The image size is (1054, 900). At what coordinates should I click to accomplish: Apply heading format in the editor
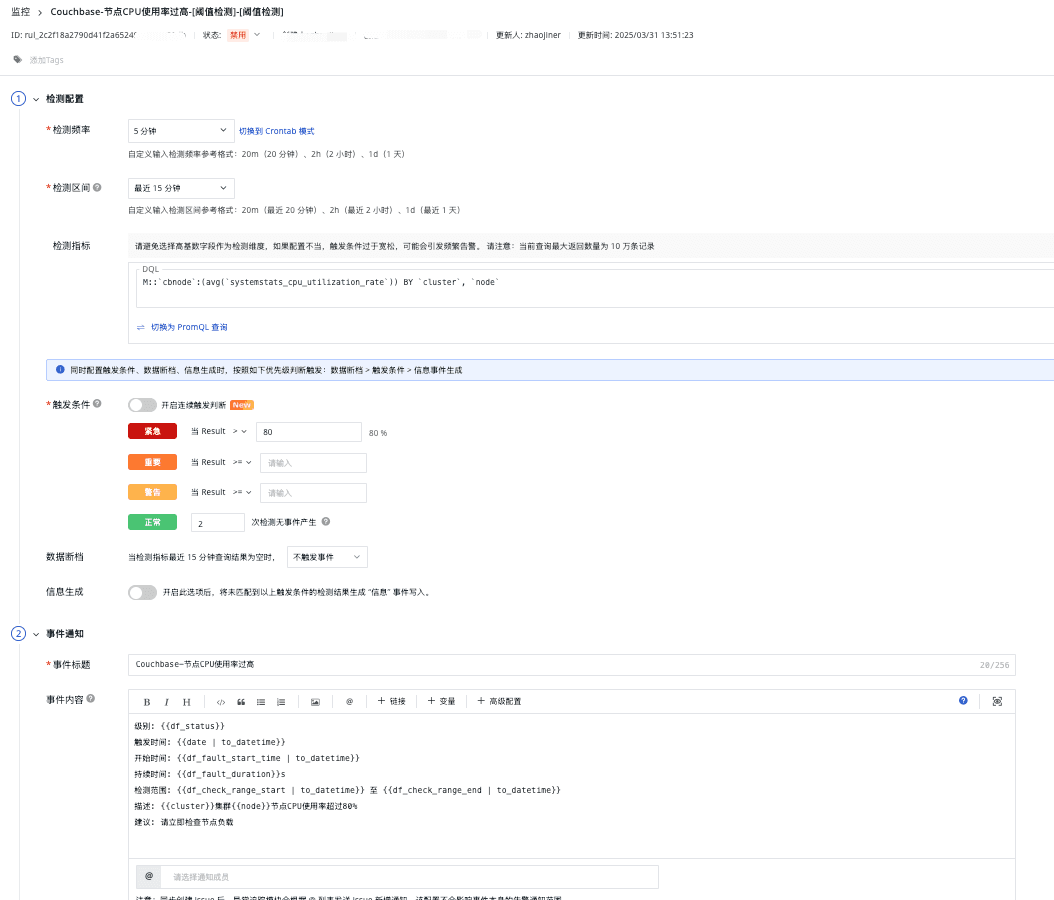(x=187, y=702)
